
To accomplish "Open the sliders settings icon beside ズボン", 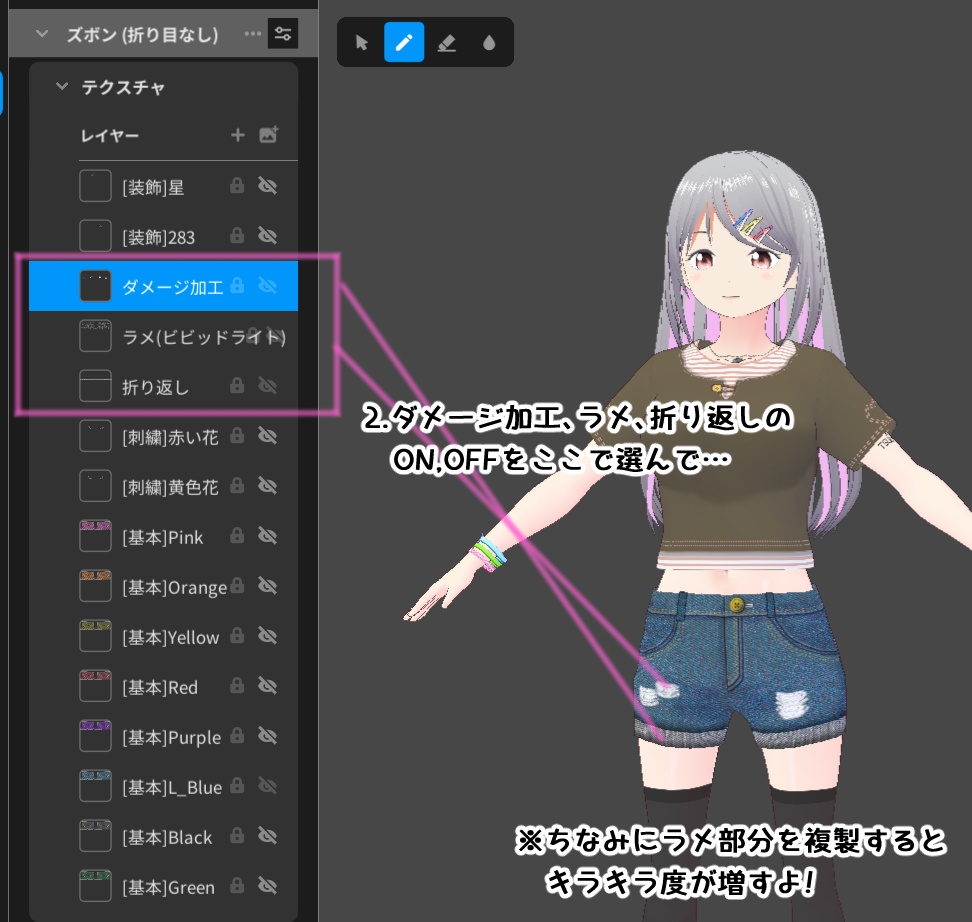I will [x=283, y=33].
